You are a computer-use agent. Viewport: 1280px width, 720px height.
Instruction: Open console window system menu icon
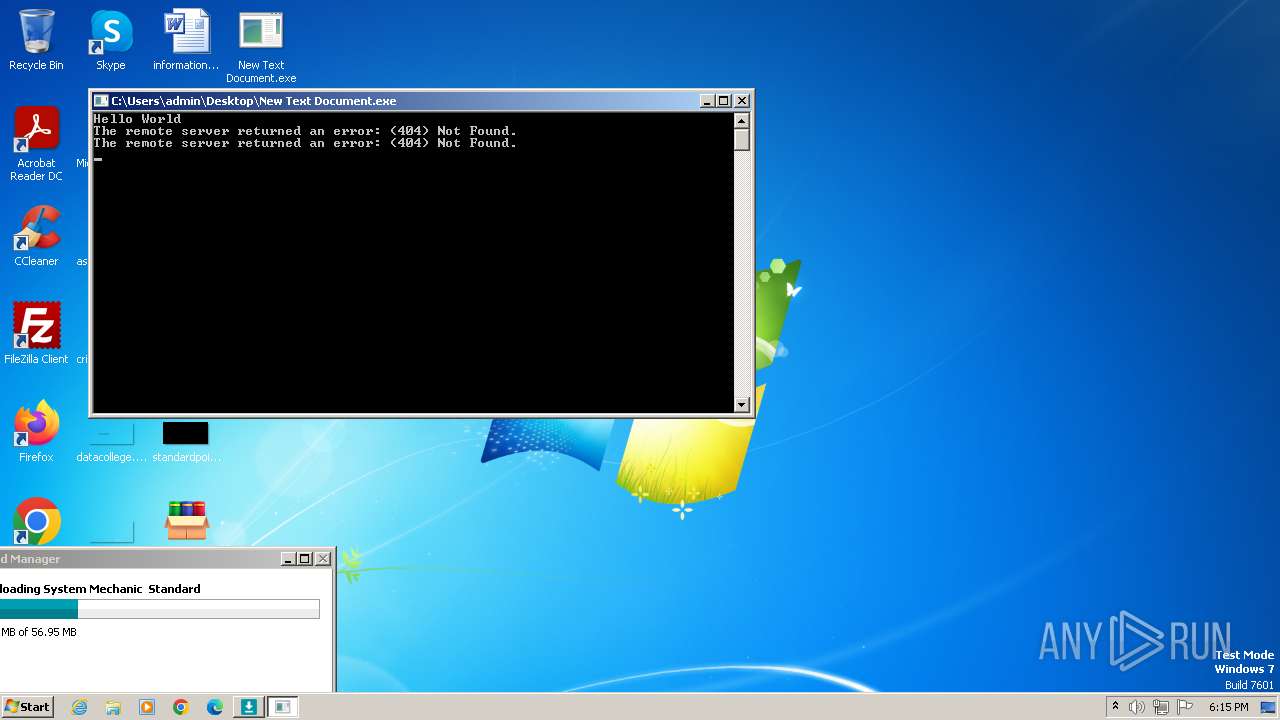(x=101, y=101)
